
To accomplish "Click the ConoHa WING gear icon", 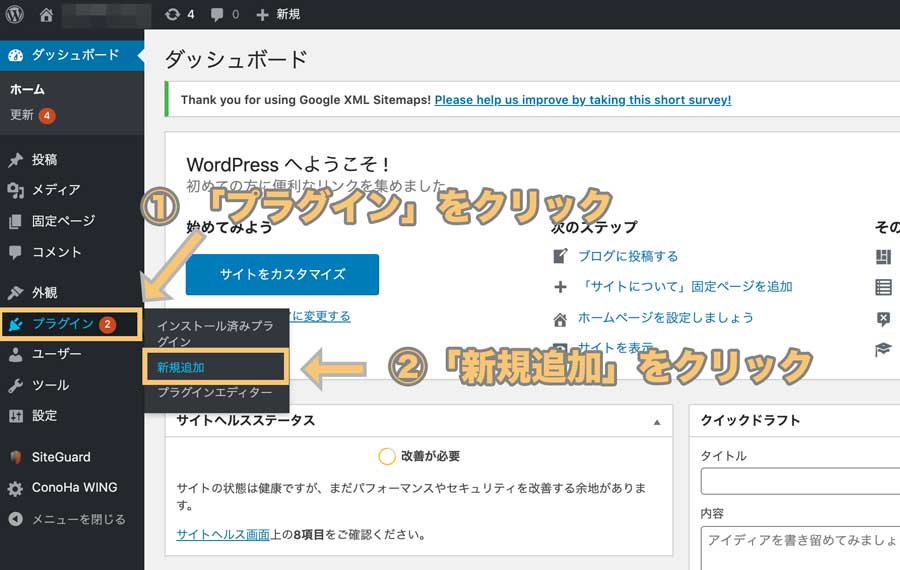I will 15,488.
